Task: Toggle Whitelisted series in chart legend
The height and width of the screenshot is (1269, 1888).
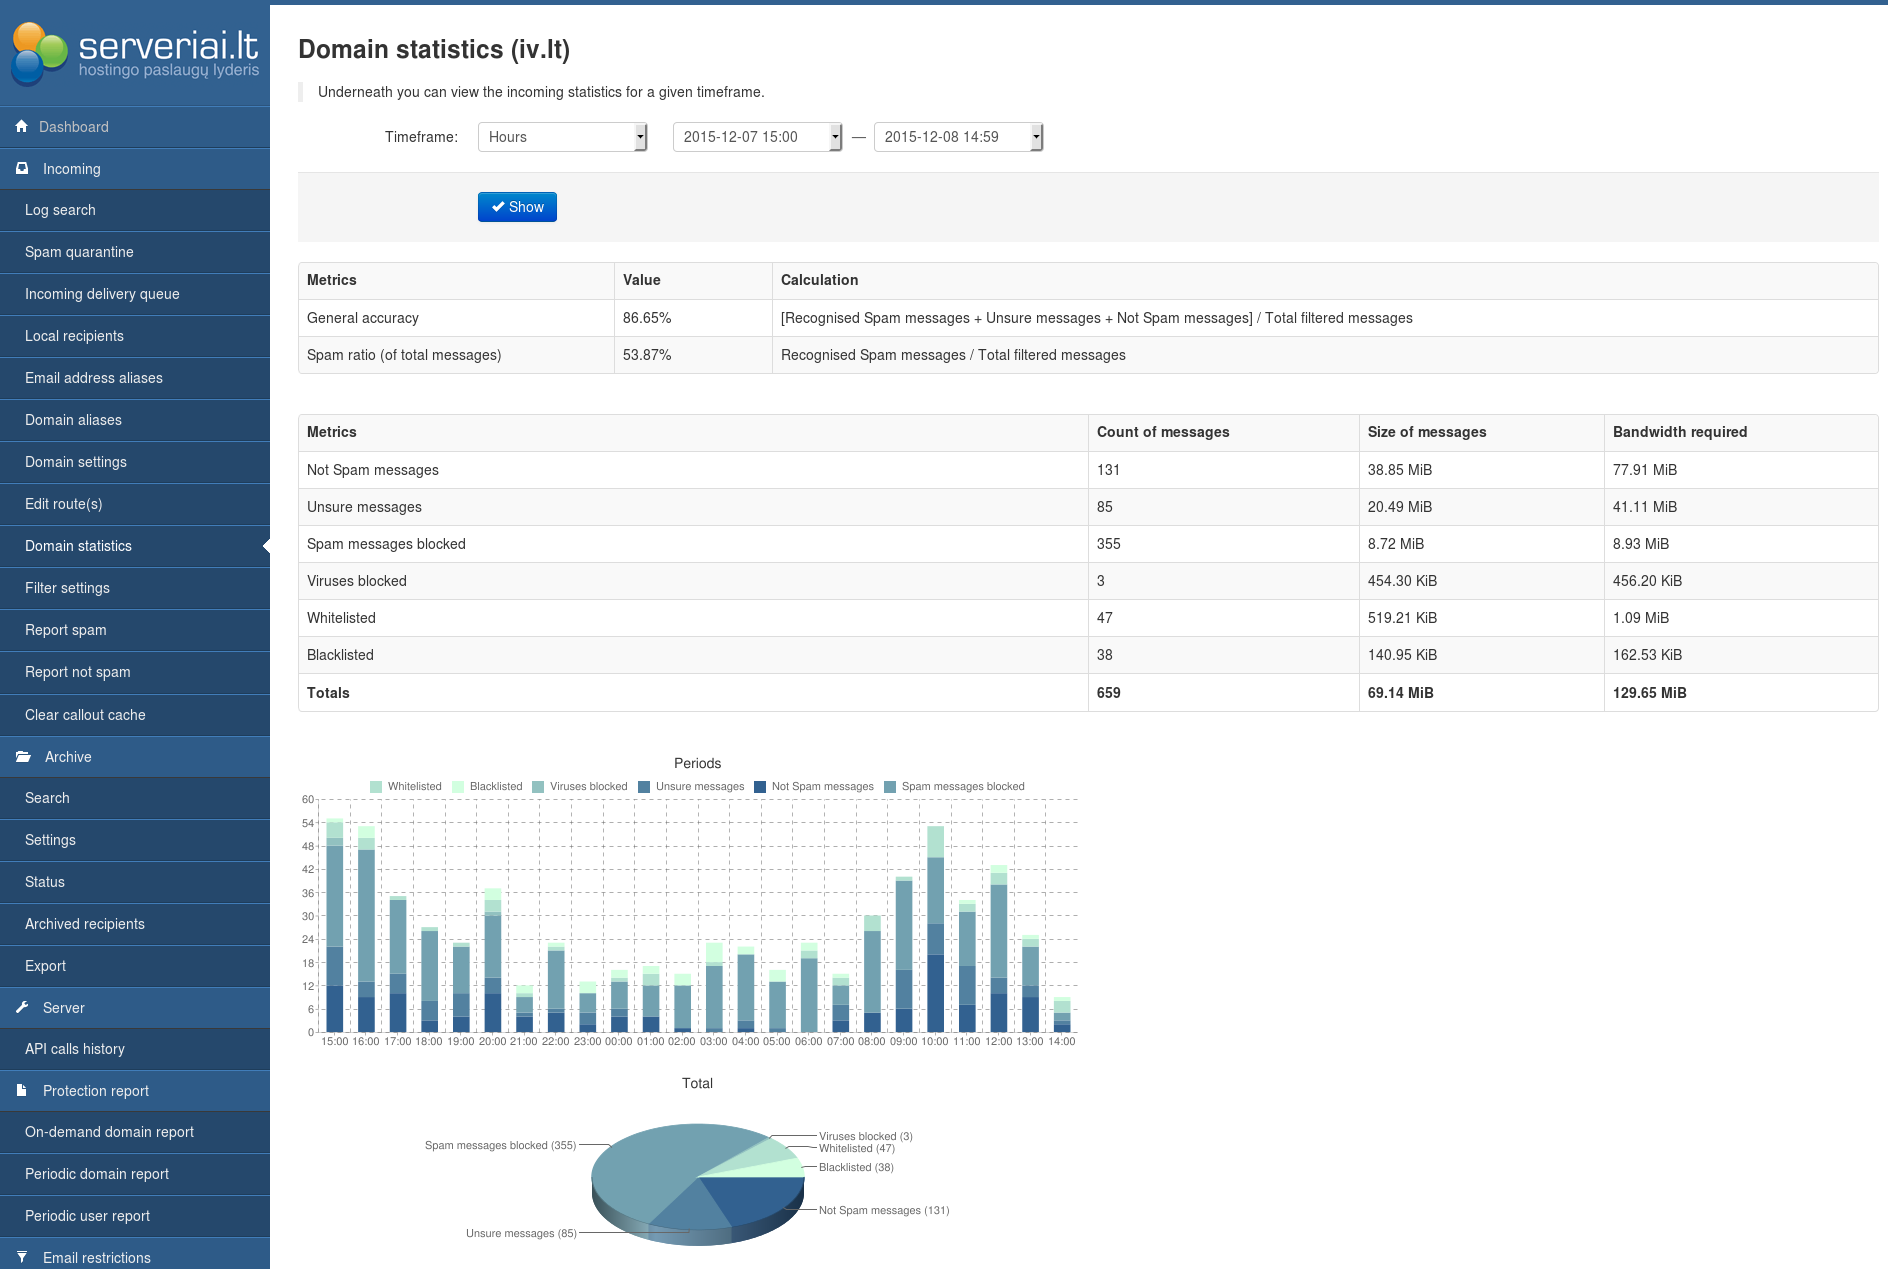Action: [x=414, y=787]
